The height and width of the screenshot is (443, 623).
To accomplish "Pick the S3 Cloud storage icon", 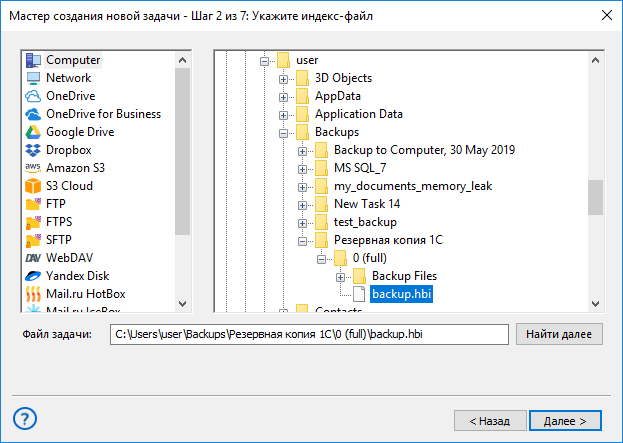I will tap(33, 186).
